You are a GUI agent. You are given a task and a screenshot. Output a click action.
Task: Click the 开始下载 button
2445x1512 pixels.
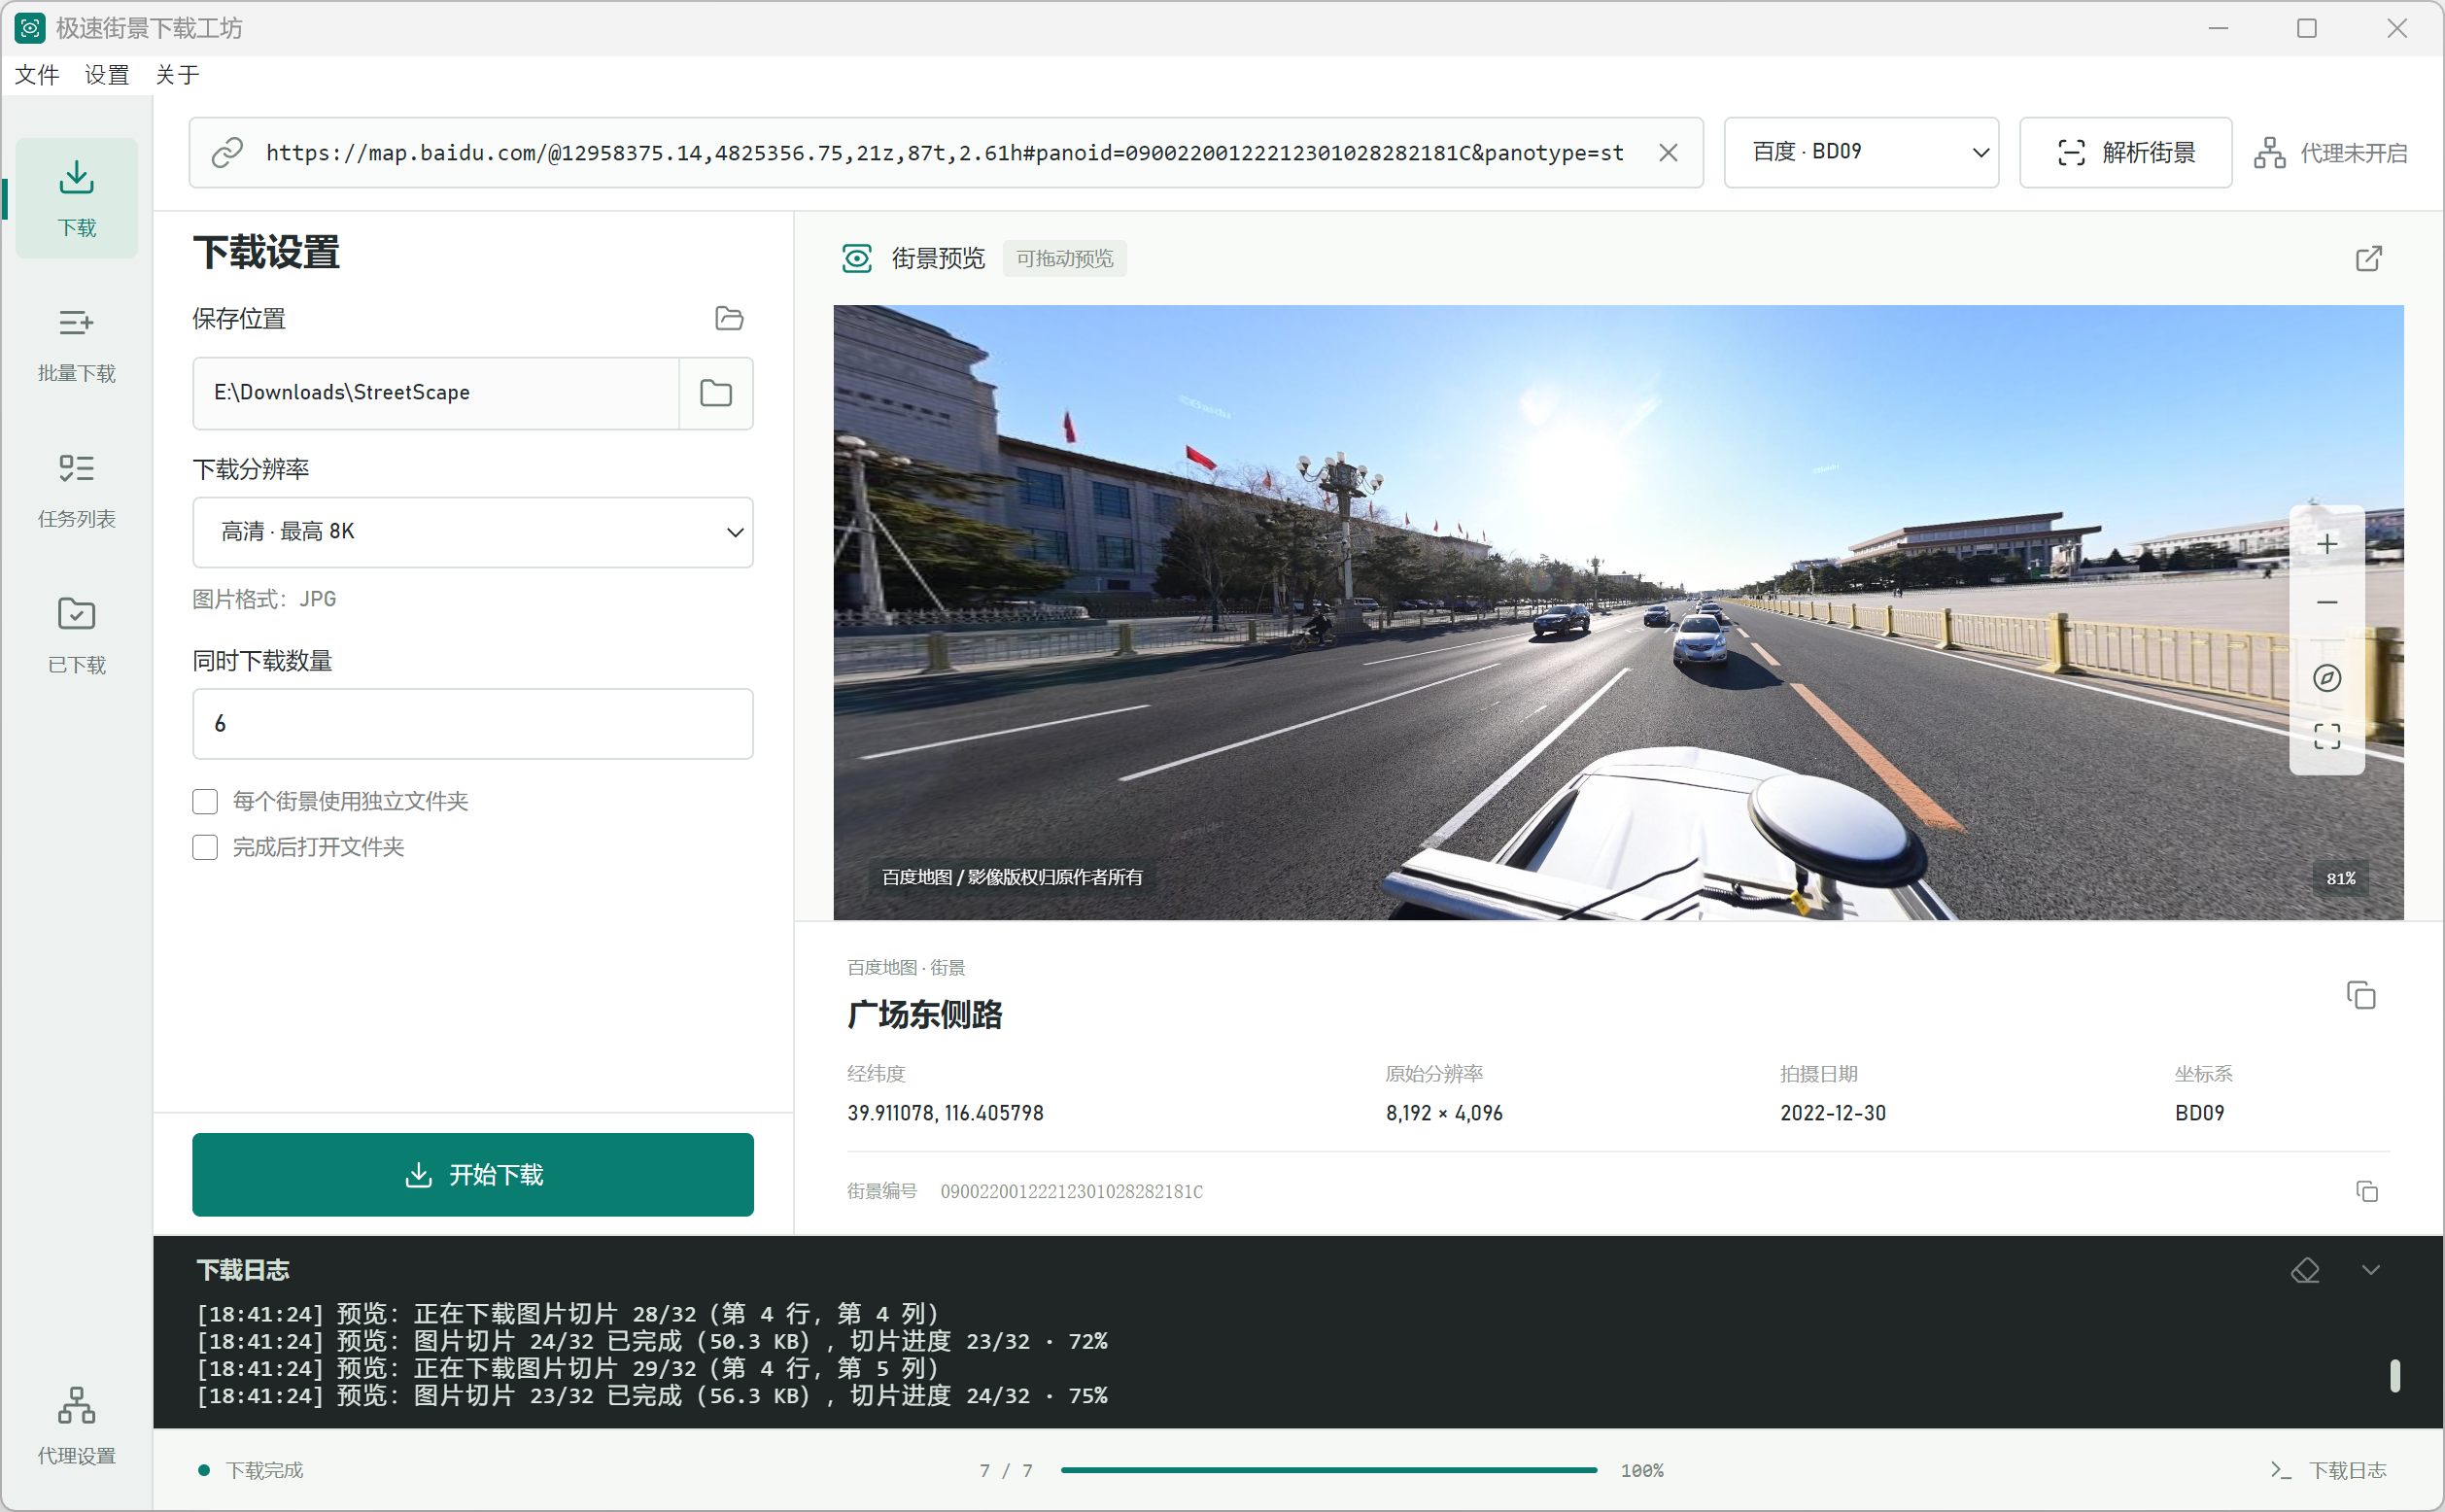pyautogui.click(x=472, y=1175)
